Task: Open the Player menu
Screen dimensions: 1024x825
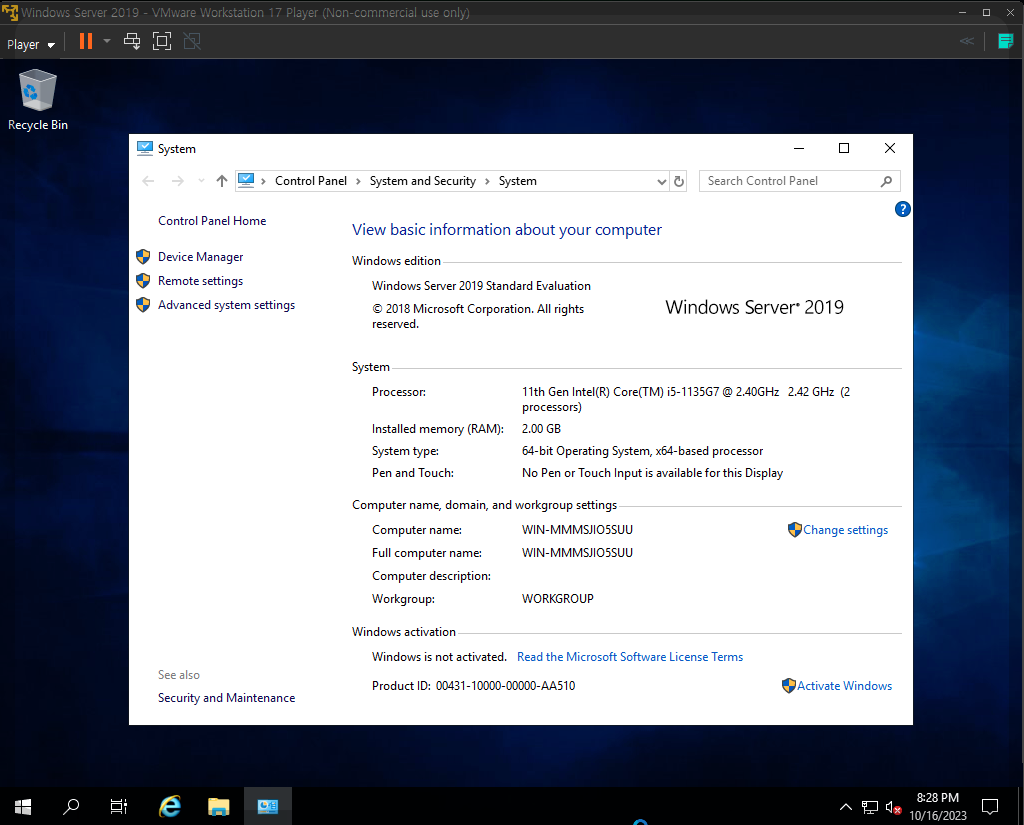Action: click(x=31, y=44)
